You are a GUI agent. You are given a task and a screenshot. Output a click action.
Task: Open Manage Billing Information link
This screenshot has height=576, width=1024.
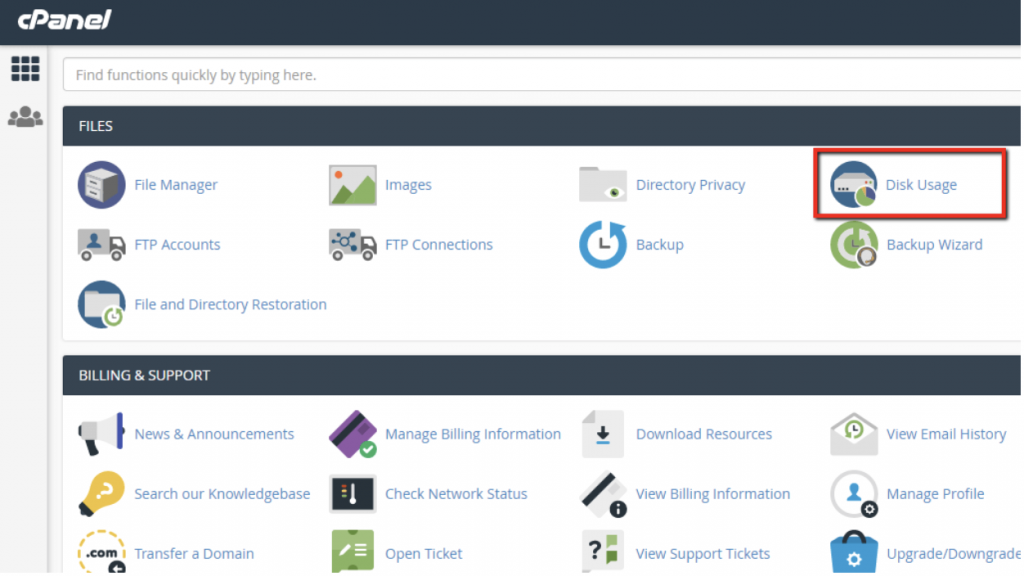pyautogui.click(x=473, y=434)
